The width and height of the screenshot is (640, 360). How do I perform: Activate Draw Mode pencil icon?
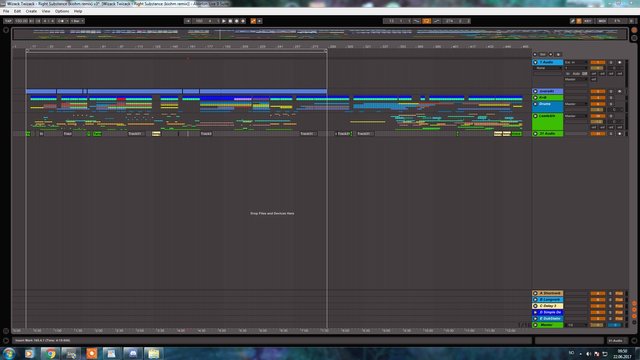572,21
